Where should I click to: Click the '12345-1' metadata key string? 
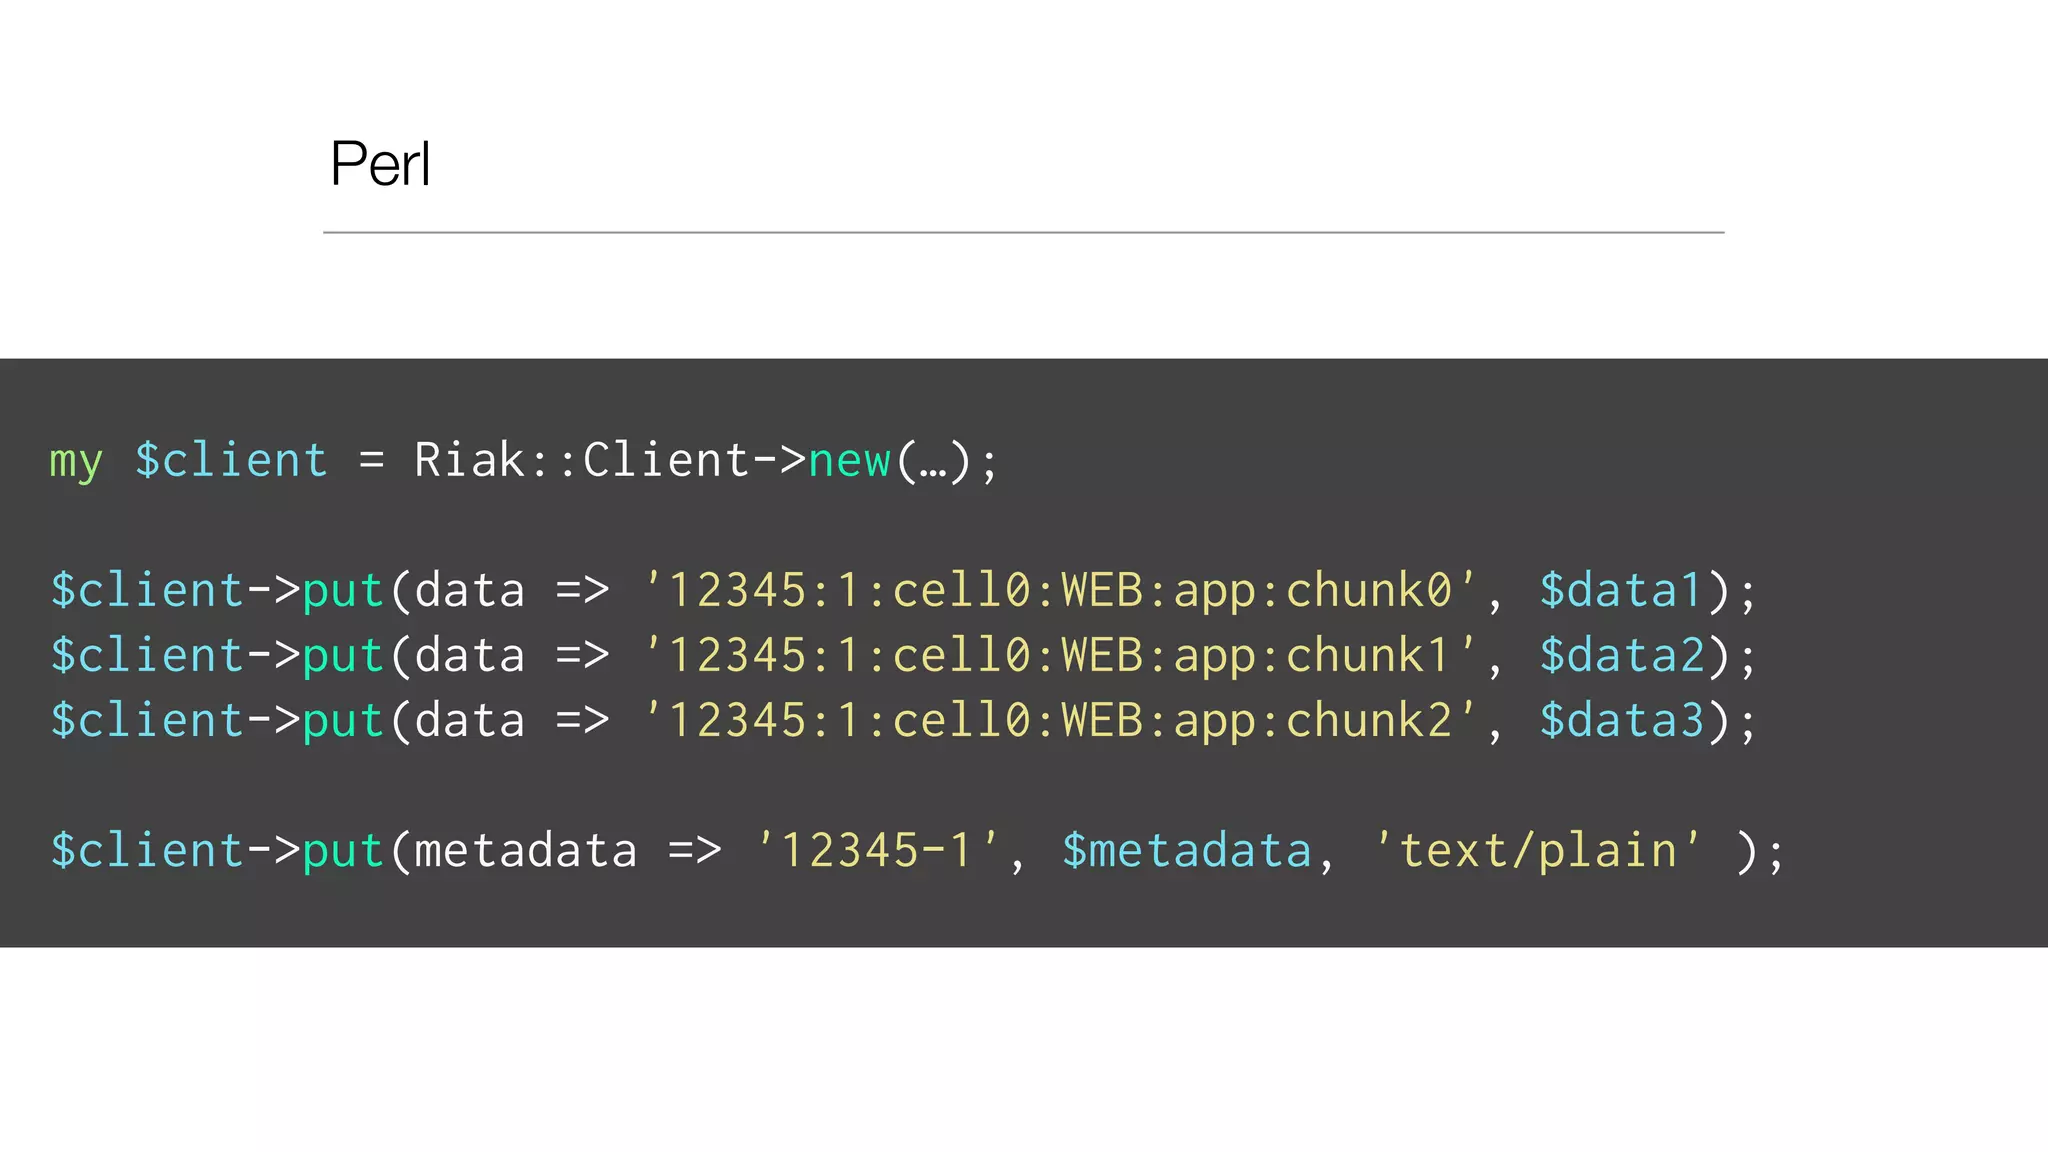pyautogui.click(x=877, y=850)
